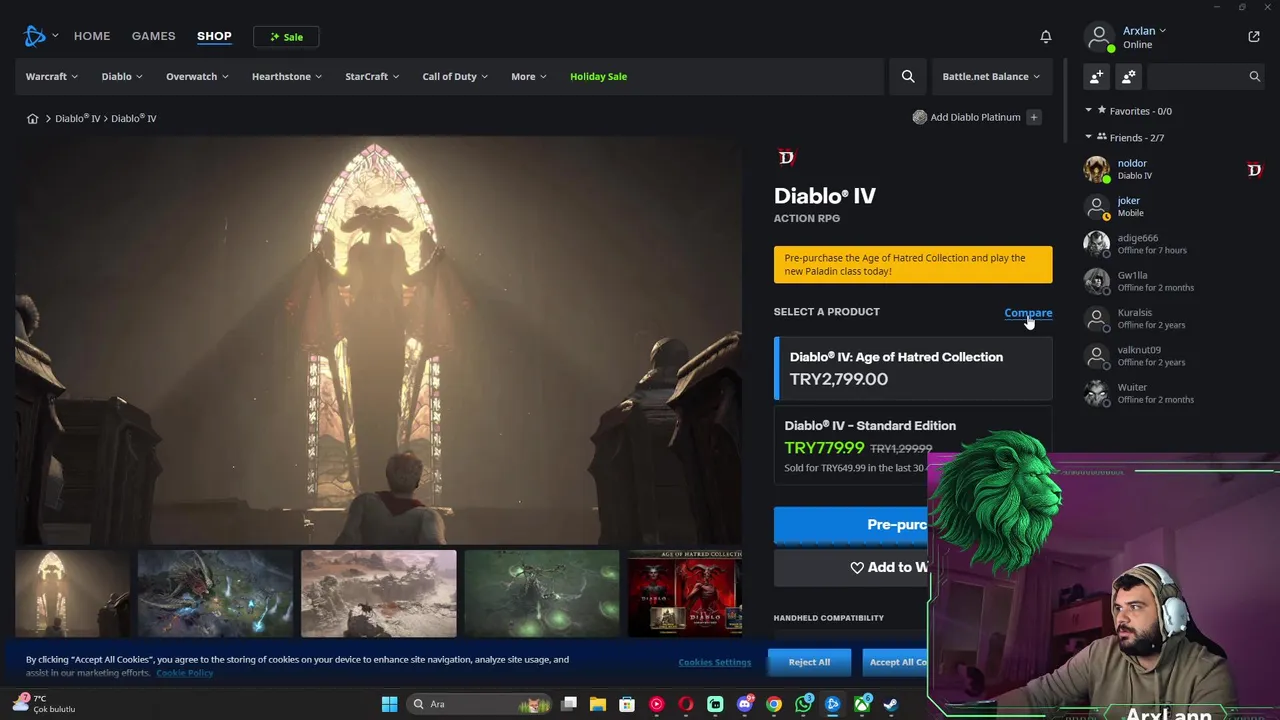This screenshot has height=720, width=1280.
Task: Select Age of Hatred Collection product
Action: click(x=913, y=368)
